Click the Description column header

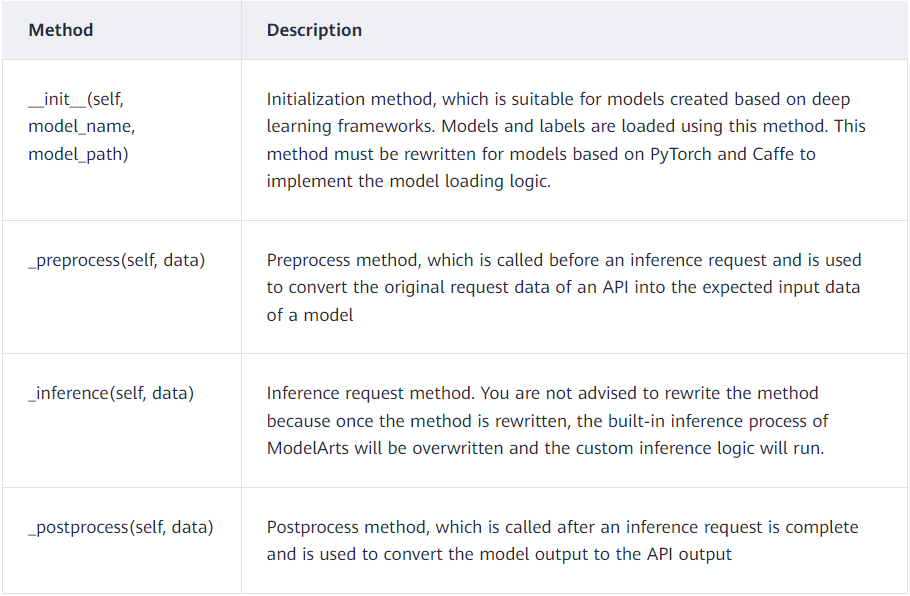coord(314,30)
